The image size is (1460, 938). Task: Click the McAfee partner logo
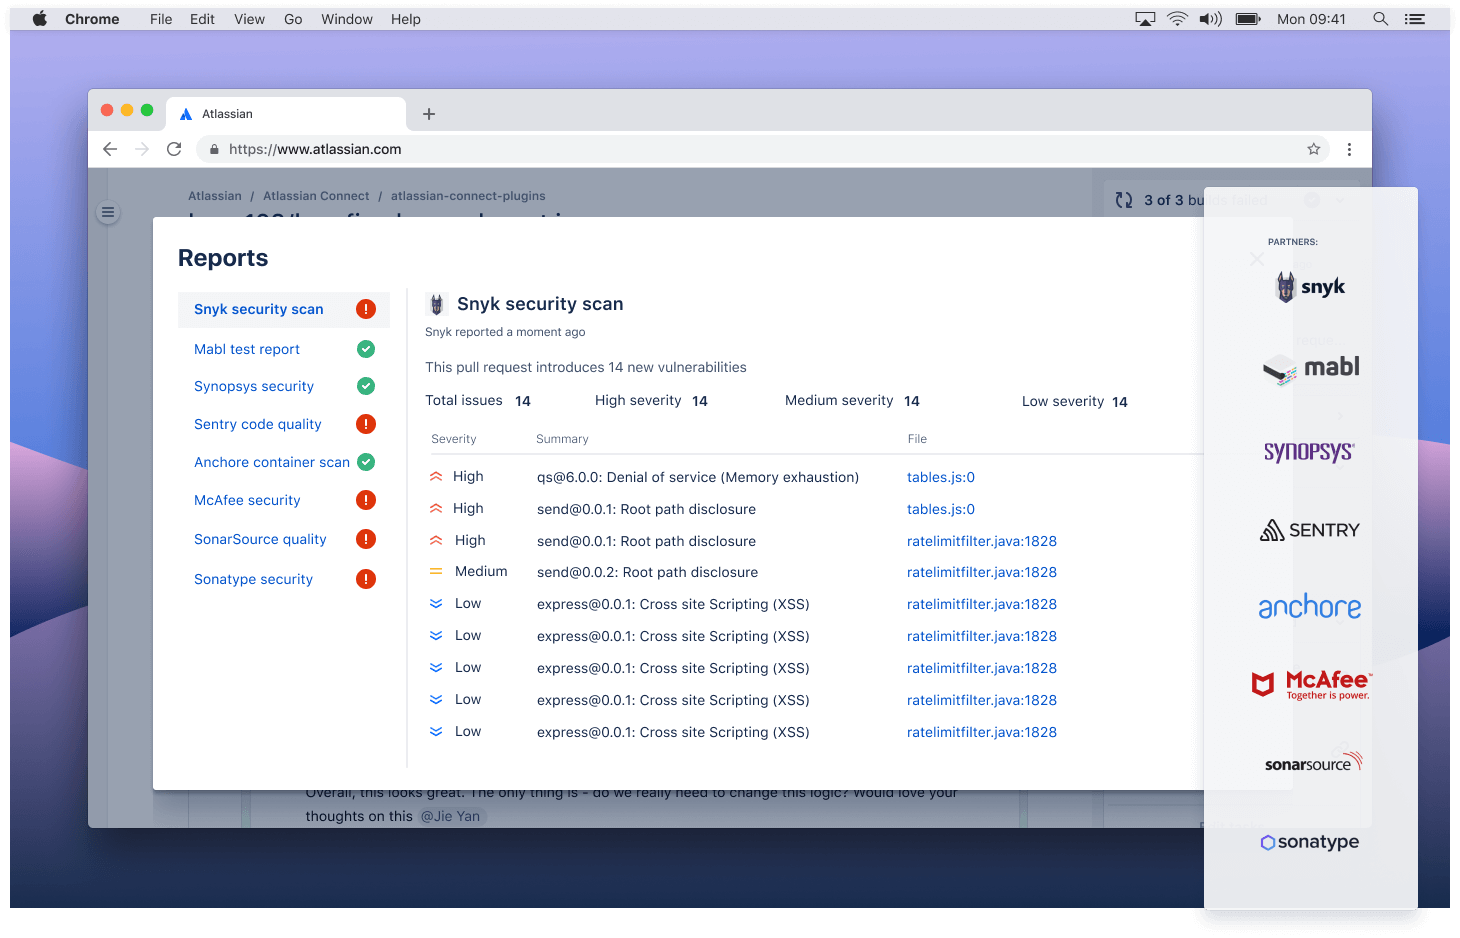(1310, 684)
